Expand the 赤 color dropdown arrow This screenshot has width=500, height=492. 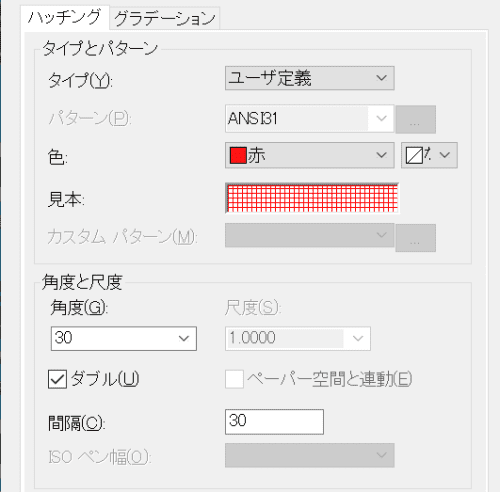coord(382,155)
